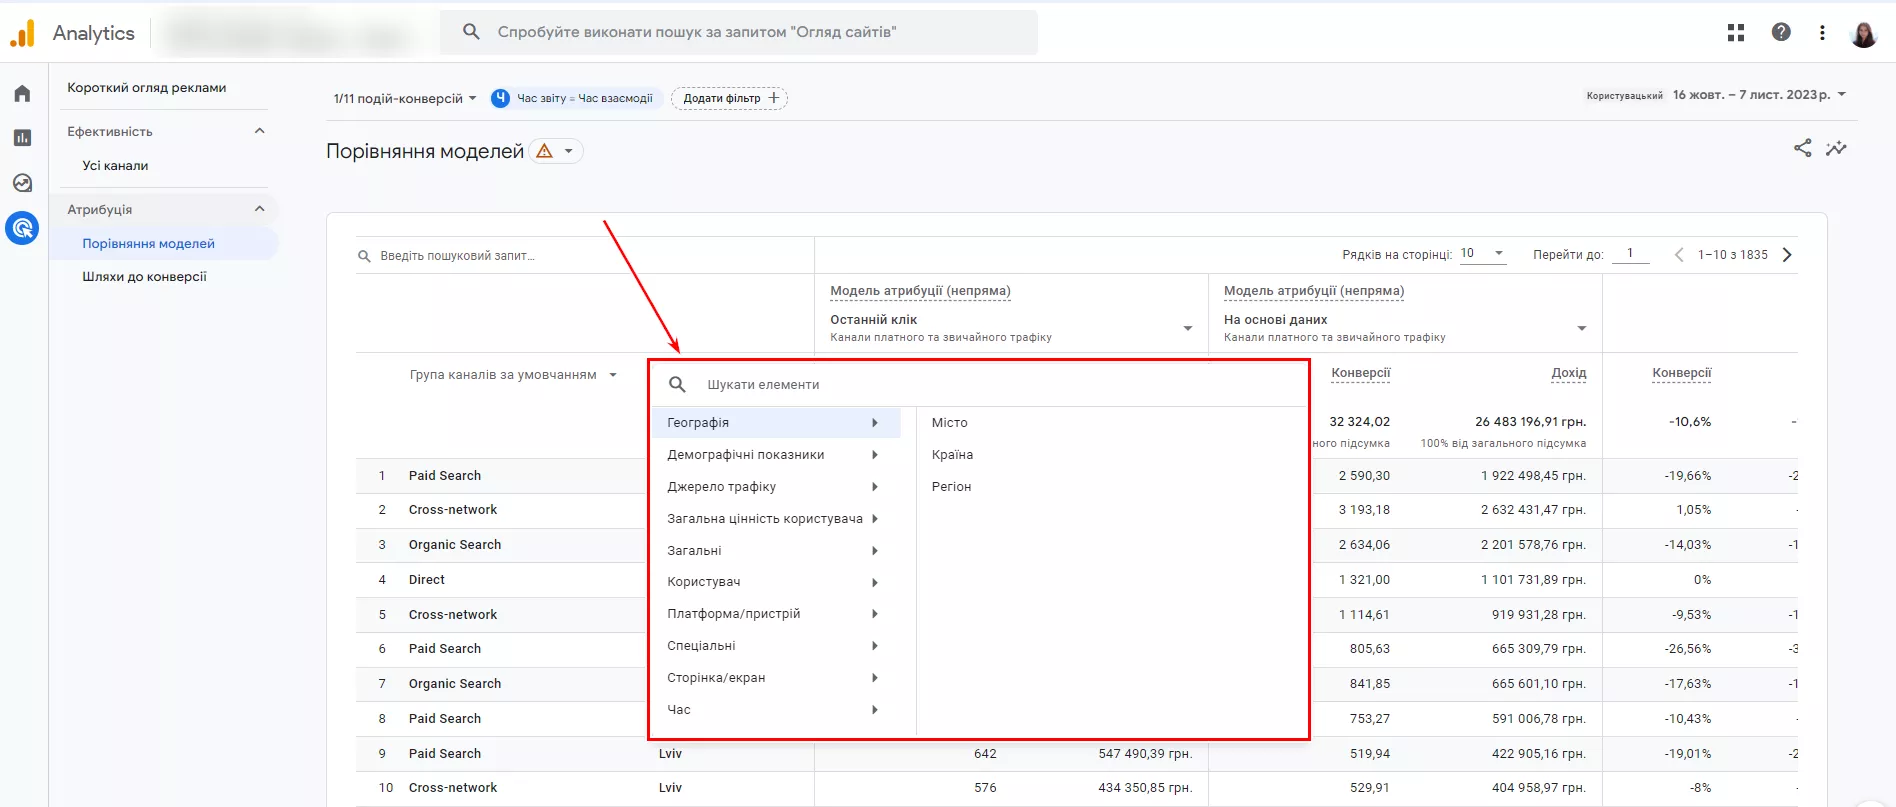Click the search magnifier in top bar

point(471,32)
